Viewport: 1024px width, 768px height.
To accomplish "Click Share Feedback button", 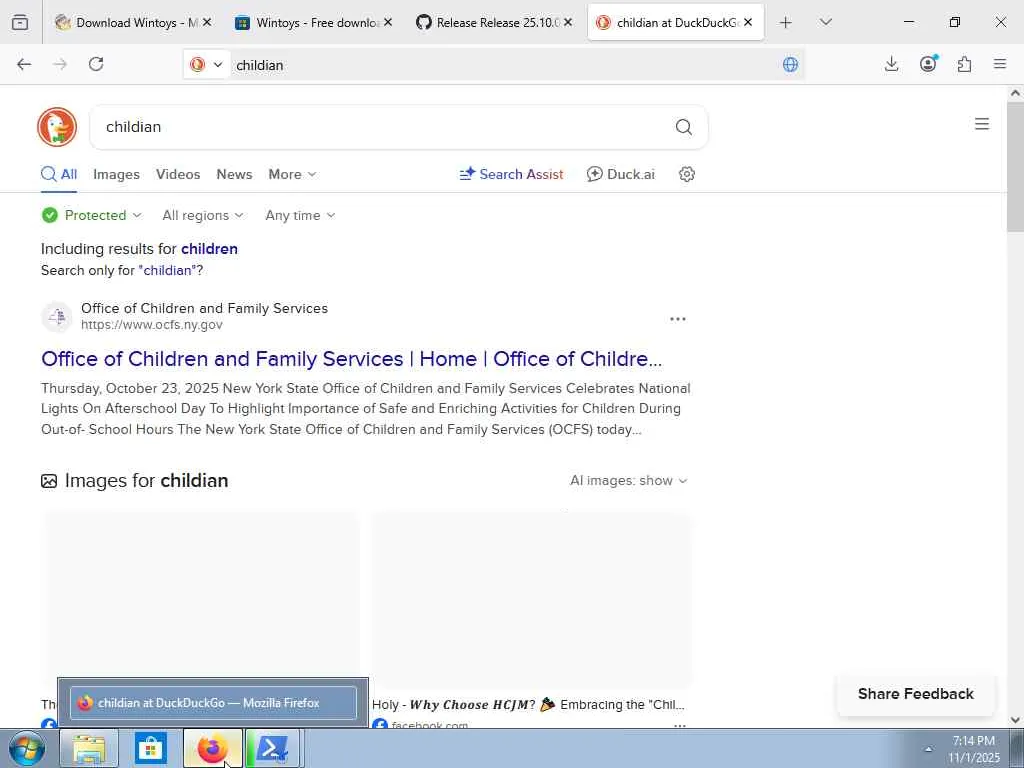I will [916, 694].
